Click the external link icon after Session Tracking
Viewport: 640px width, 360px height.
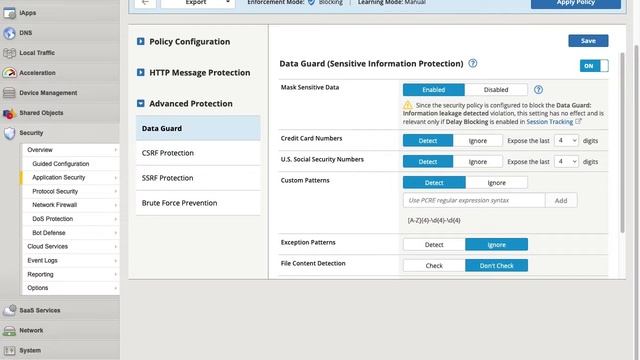578,121
